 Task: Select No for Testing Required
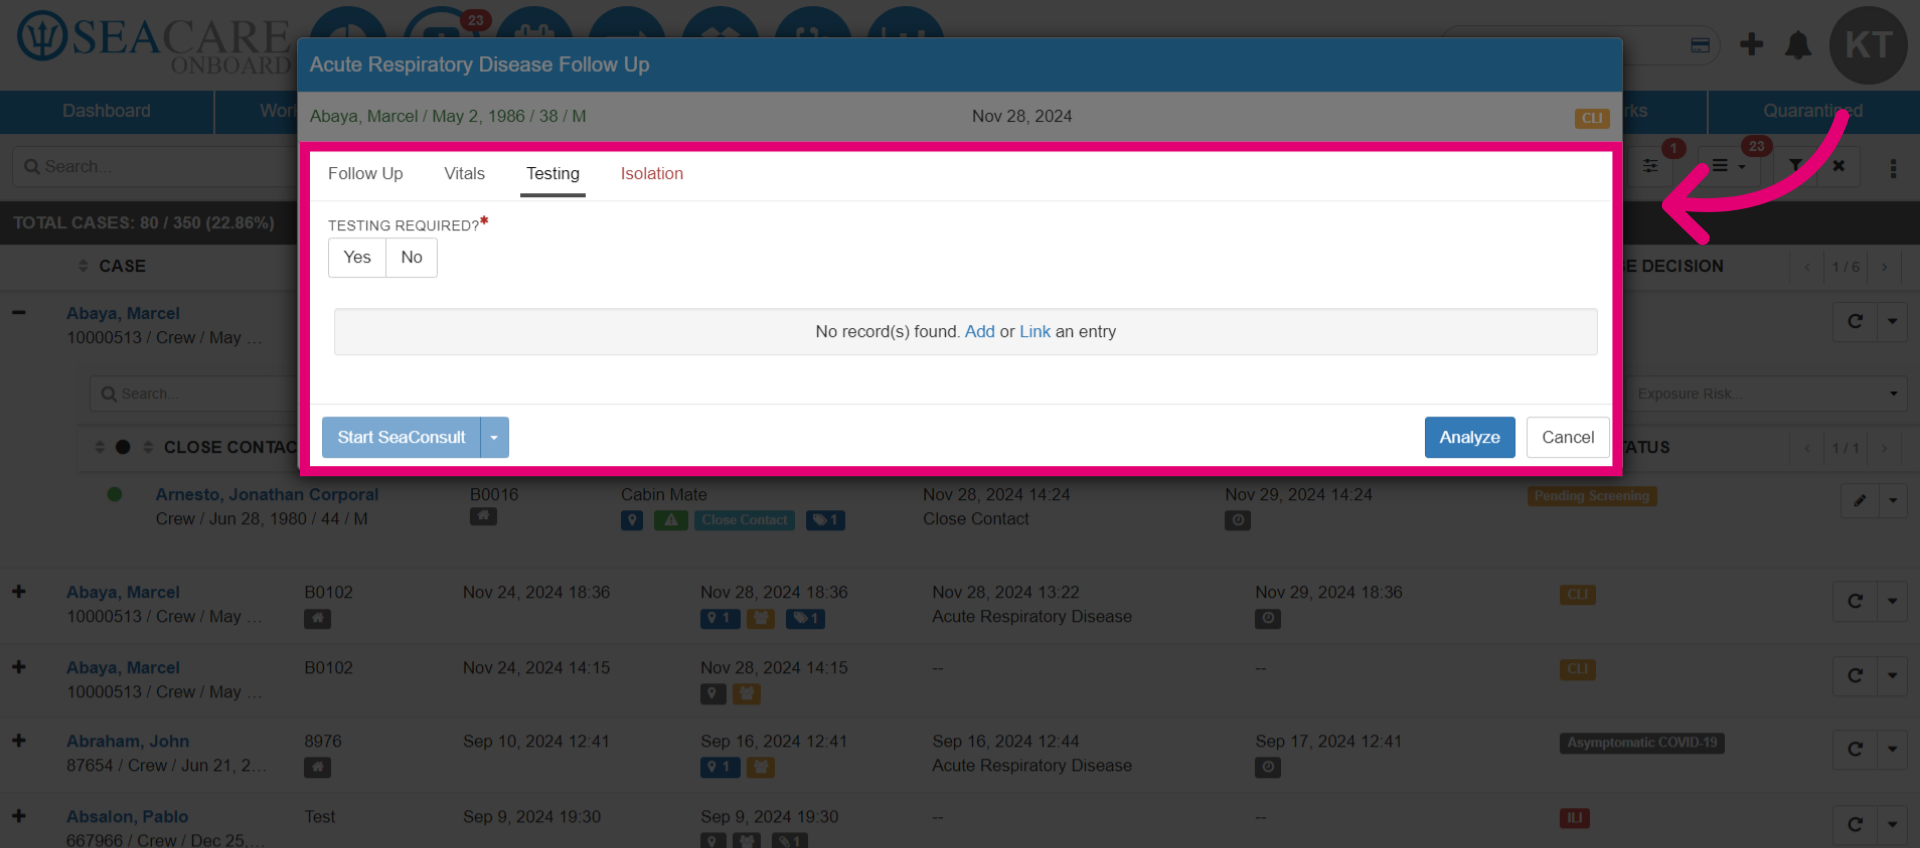411,257
